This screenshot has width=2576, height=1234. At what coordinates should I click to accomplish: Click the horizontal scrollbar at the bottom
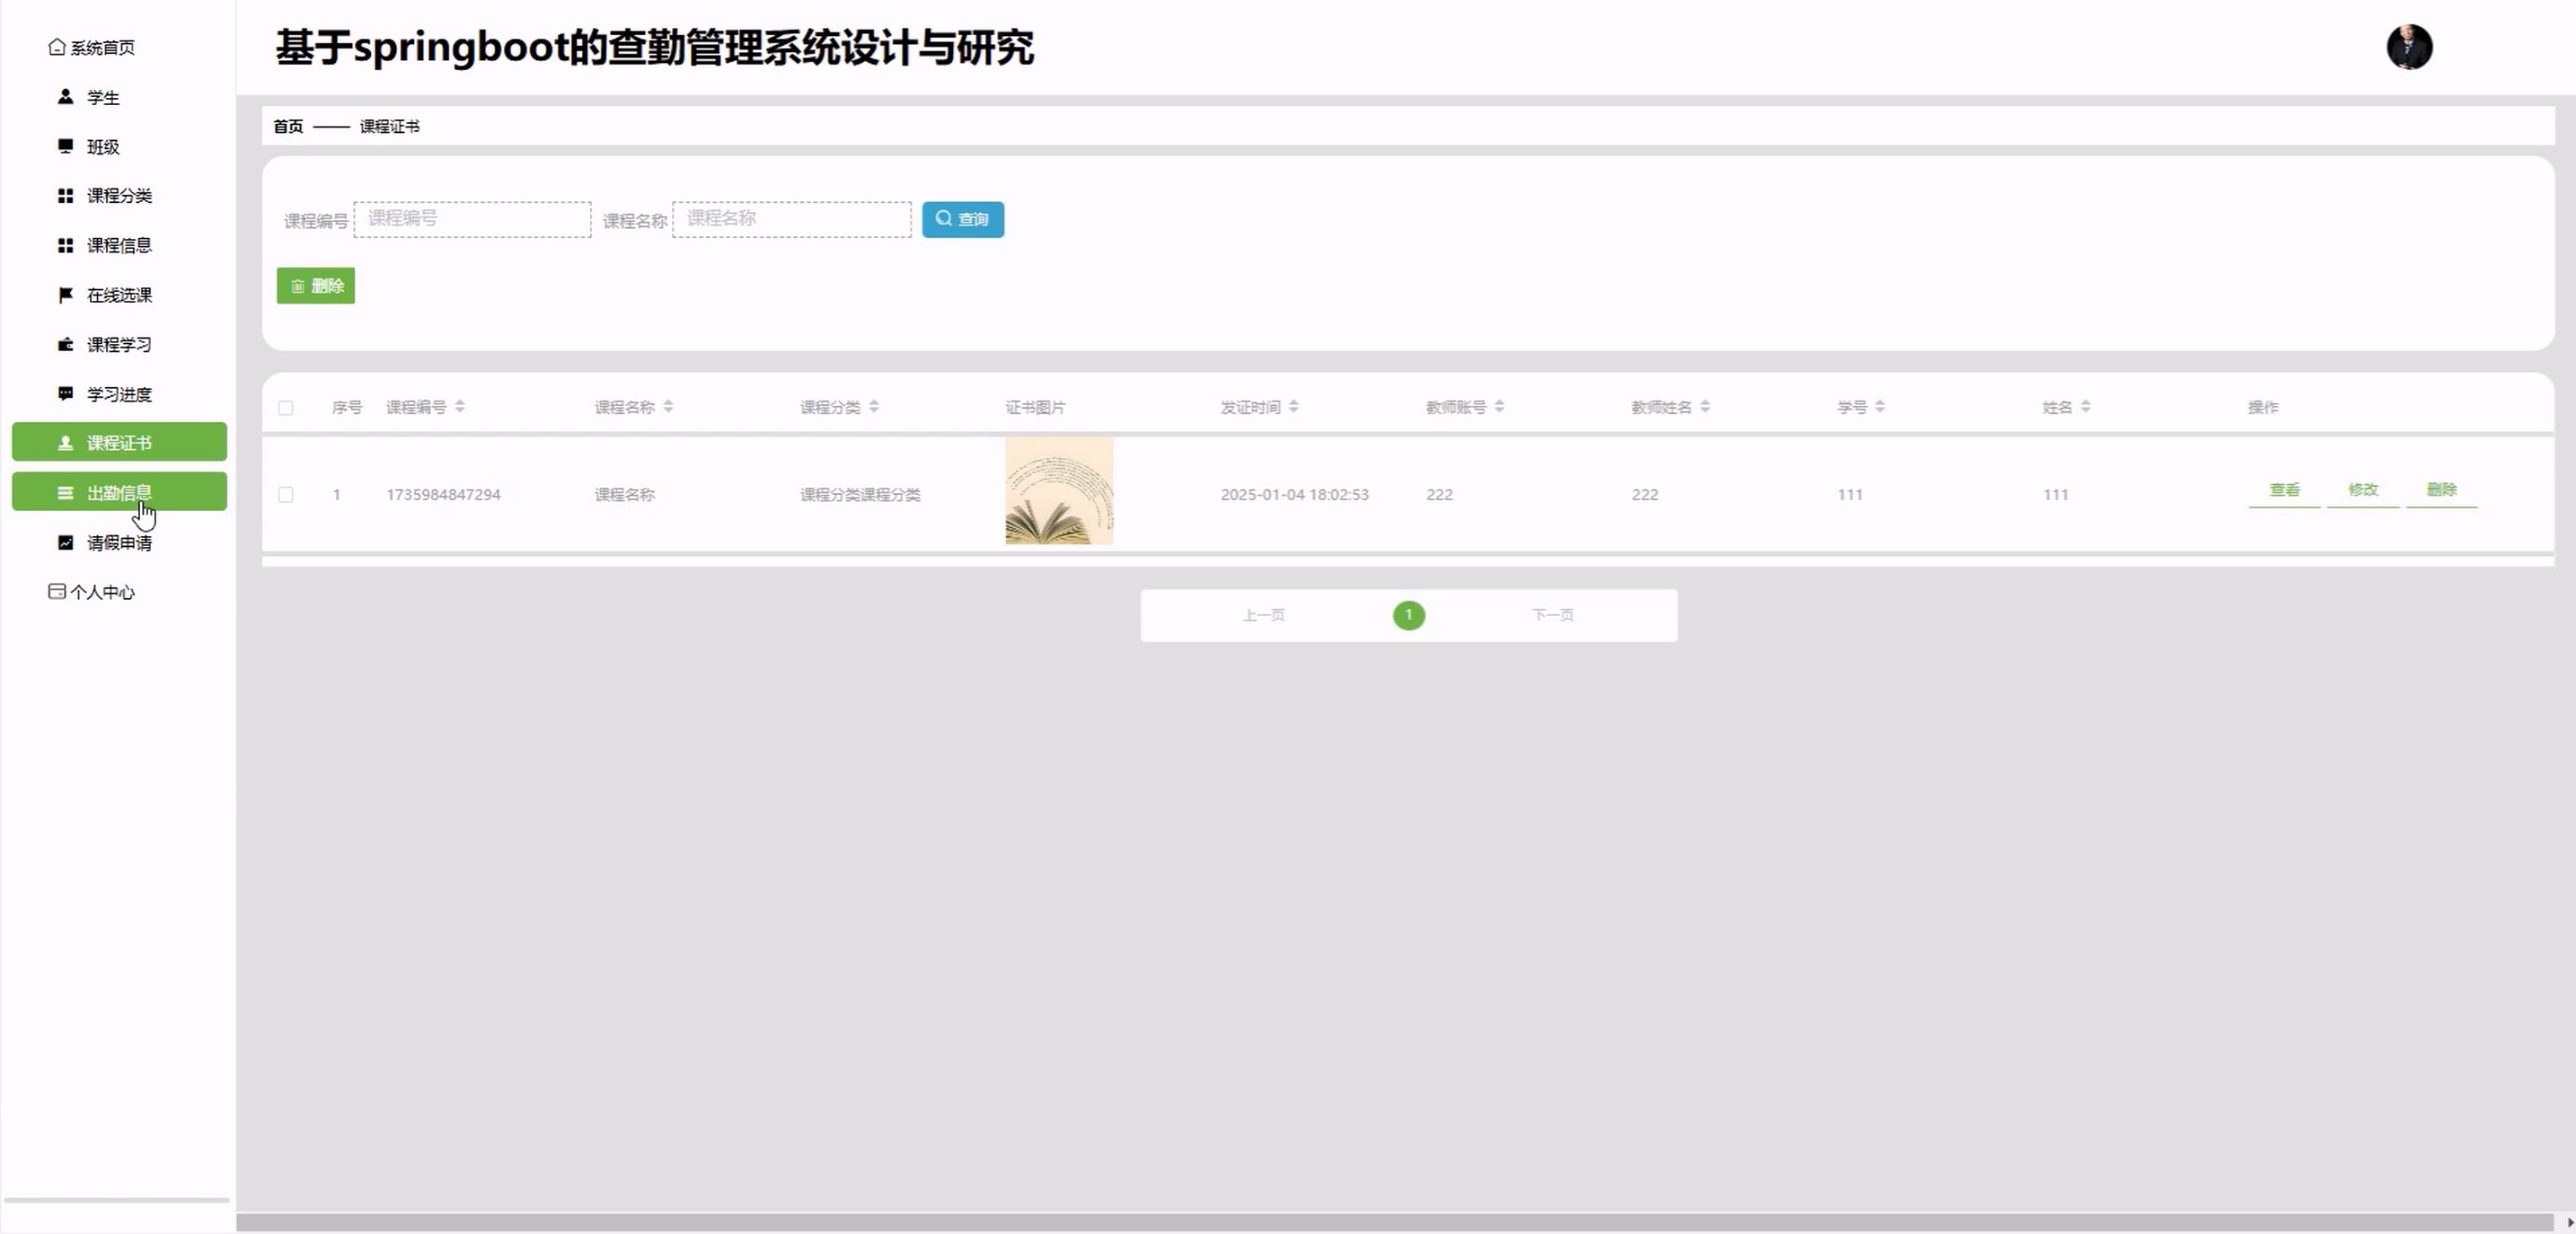[1394, 1222]
